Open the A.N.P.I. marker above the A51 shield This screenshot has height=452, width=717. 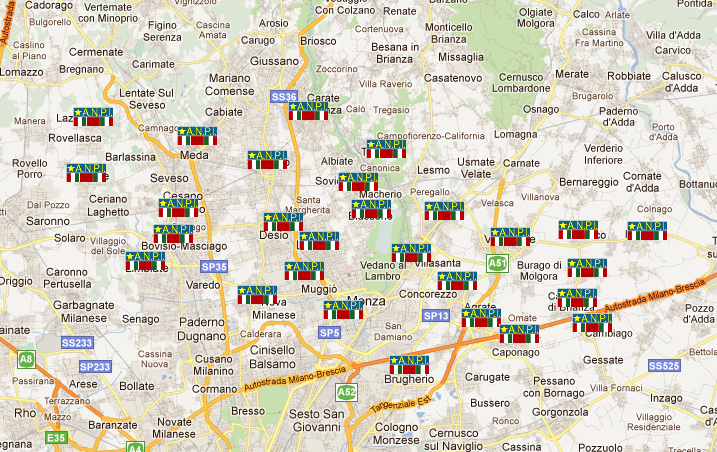tap(510, 237)
